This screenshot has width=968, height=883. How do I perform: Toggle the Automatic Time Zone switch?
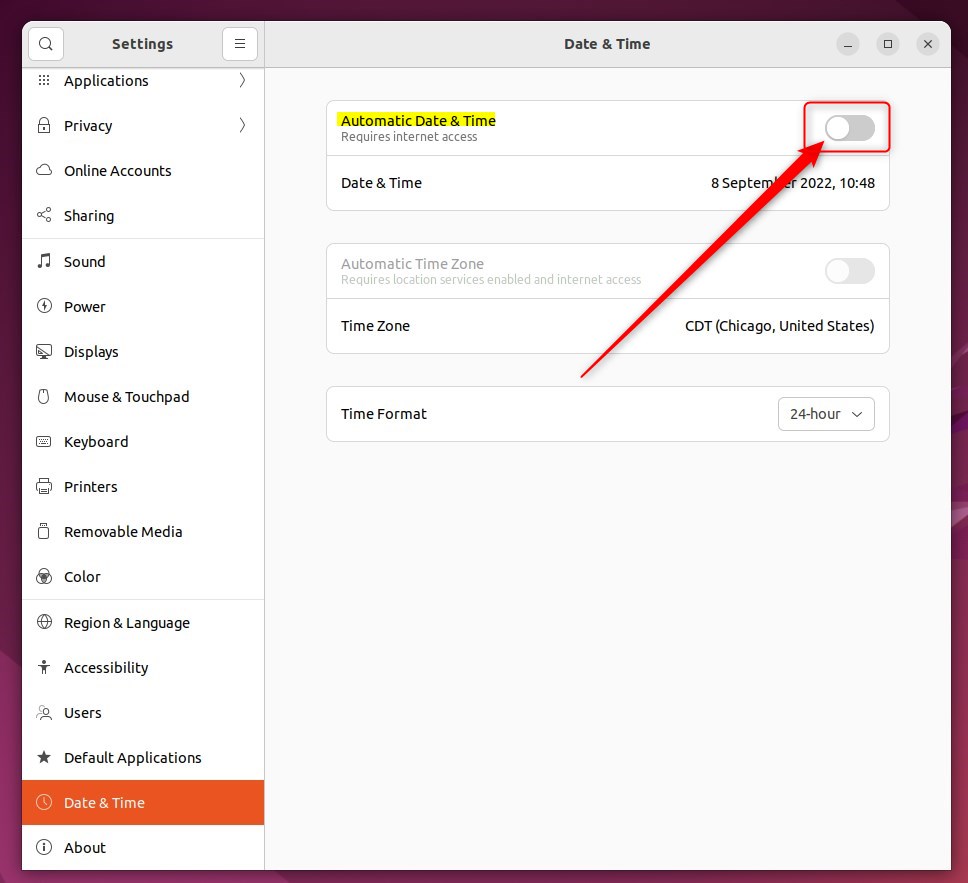(x=849, y=271)
